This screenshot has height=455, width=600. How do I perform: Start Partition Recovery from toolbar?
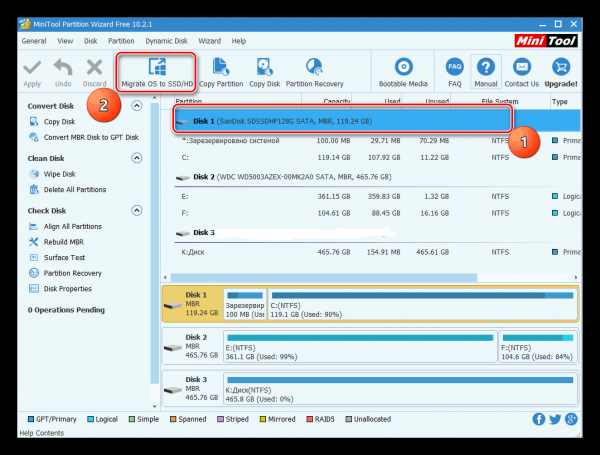pyautogui.click(x=315, y=73)
